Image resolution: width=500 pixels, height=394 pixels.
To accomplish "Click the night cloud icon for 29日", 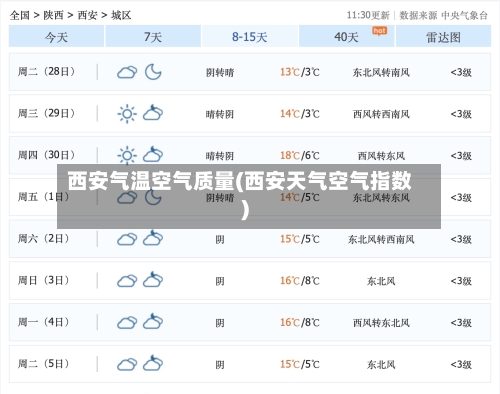I will click(153, 113).
